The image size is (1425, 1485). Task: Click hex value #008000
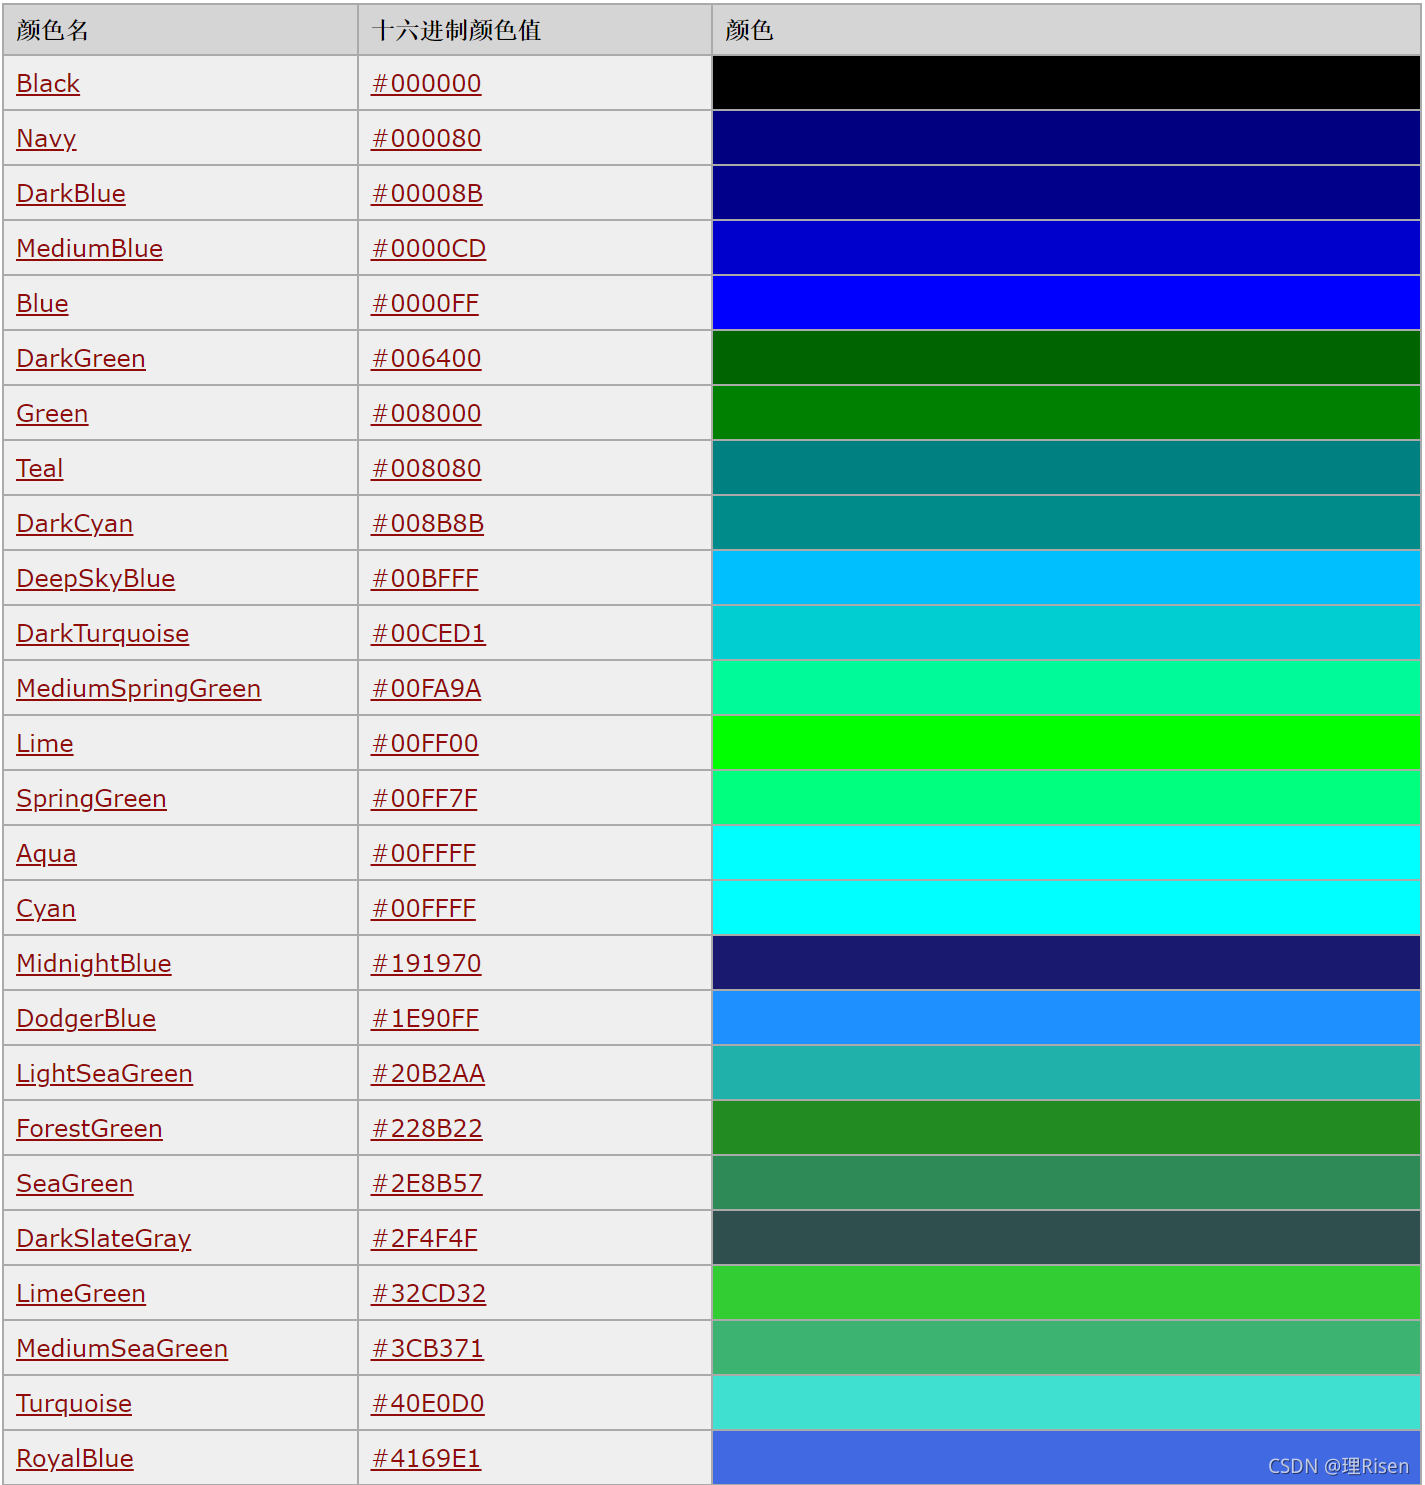pos(427,414)
